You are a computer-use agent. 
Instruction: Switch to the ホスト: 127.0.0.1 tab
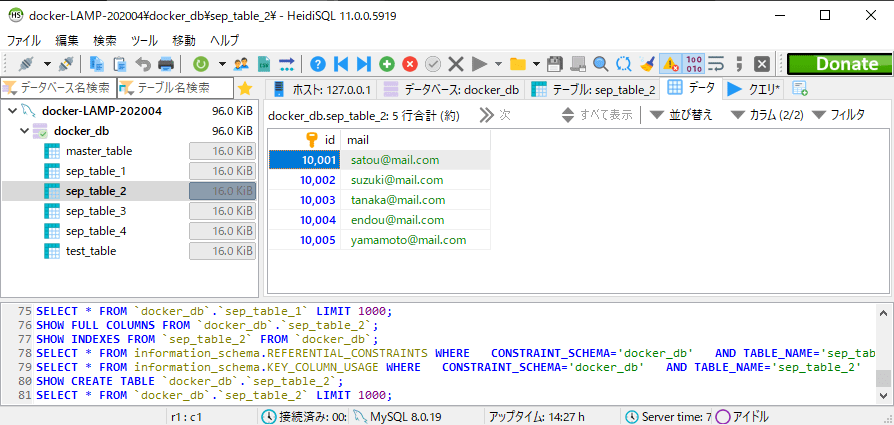tap(322, 90)
